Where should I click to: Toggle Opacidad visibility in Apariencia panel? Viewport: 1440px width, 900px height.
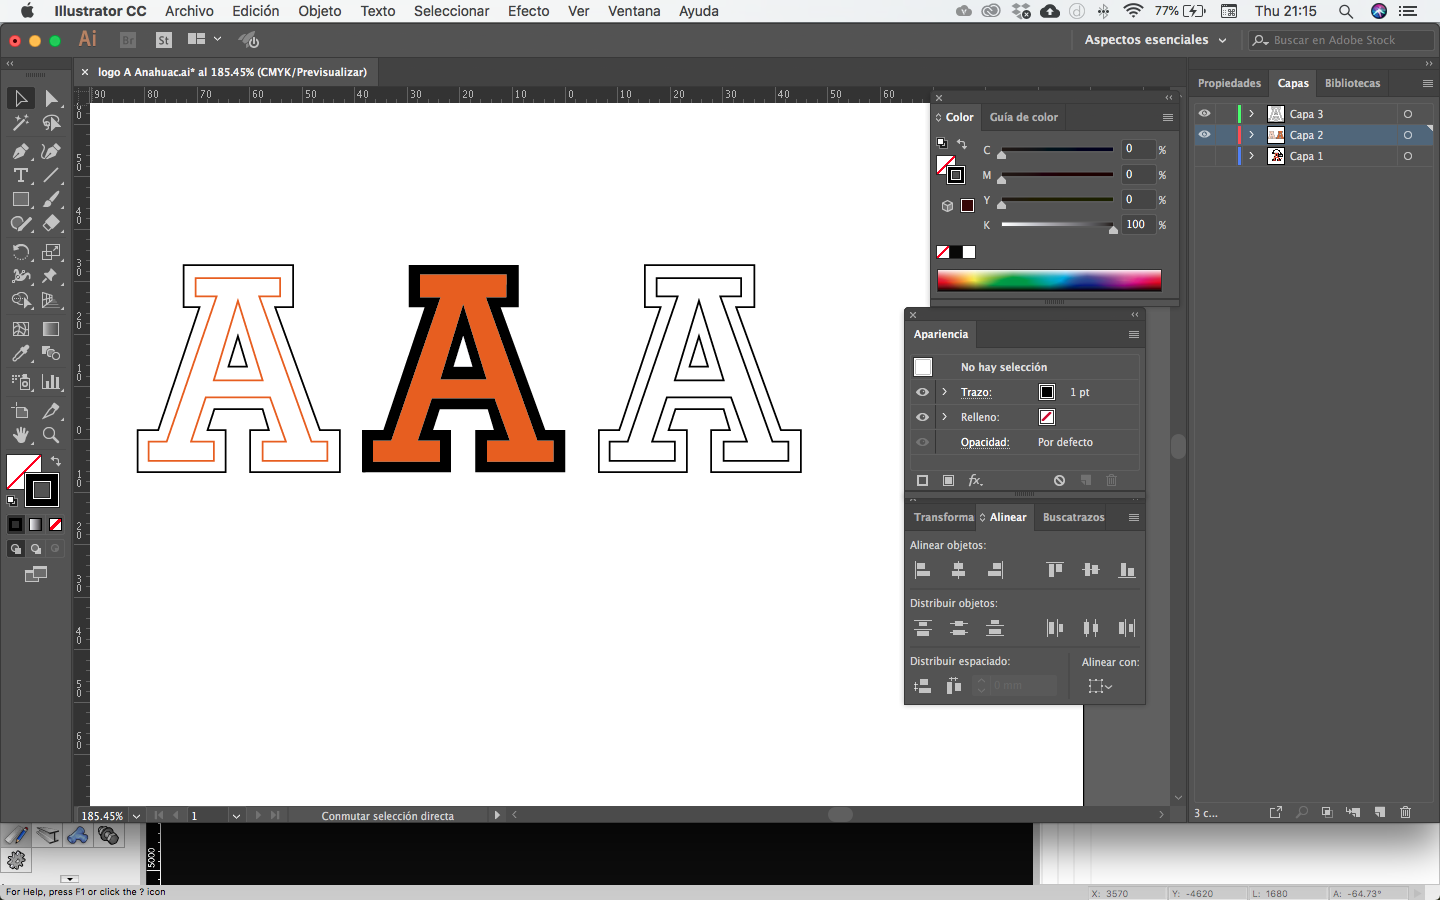(922, 442)
